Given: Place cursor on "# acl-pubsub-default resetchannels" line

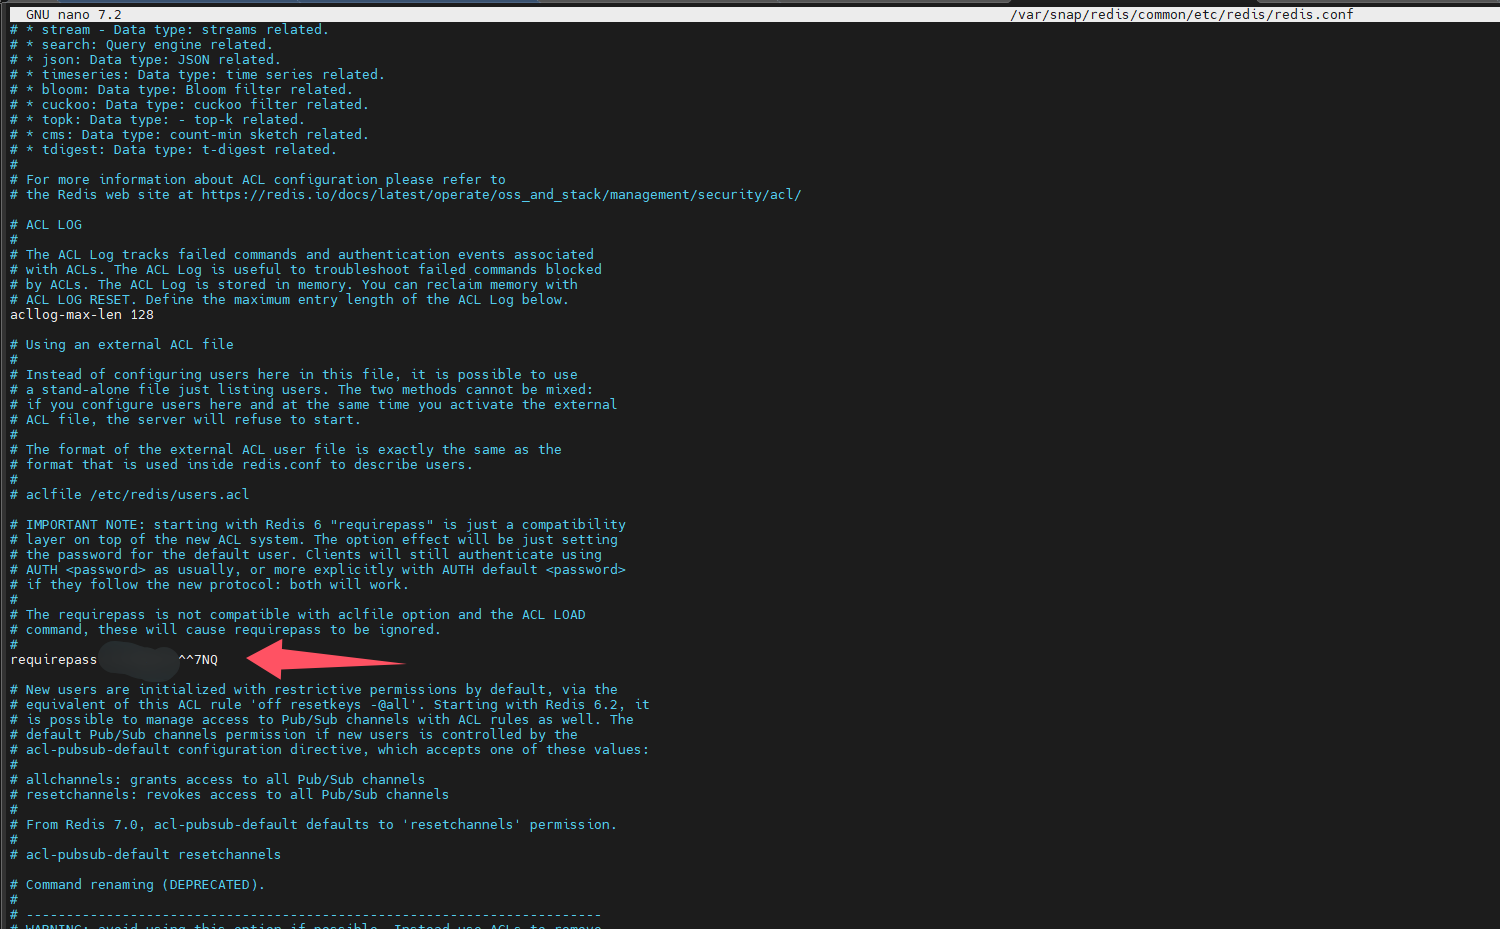Looking at the screenshot, I should (146, 855).
